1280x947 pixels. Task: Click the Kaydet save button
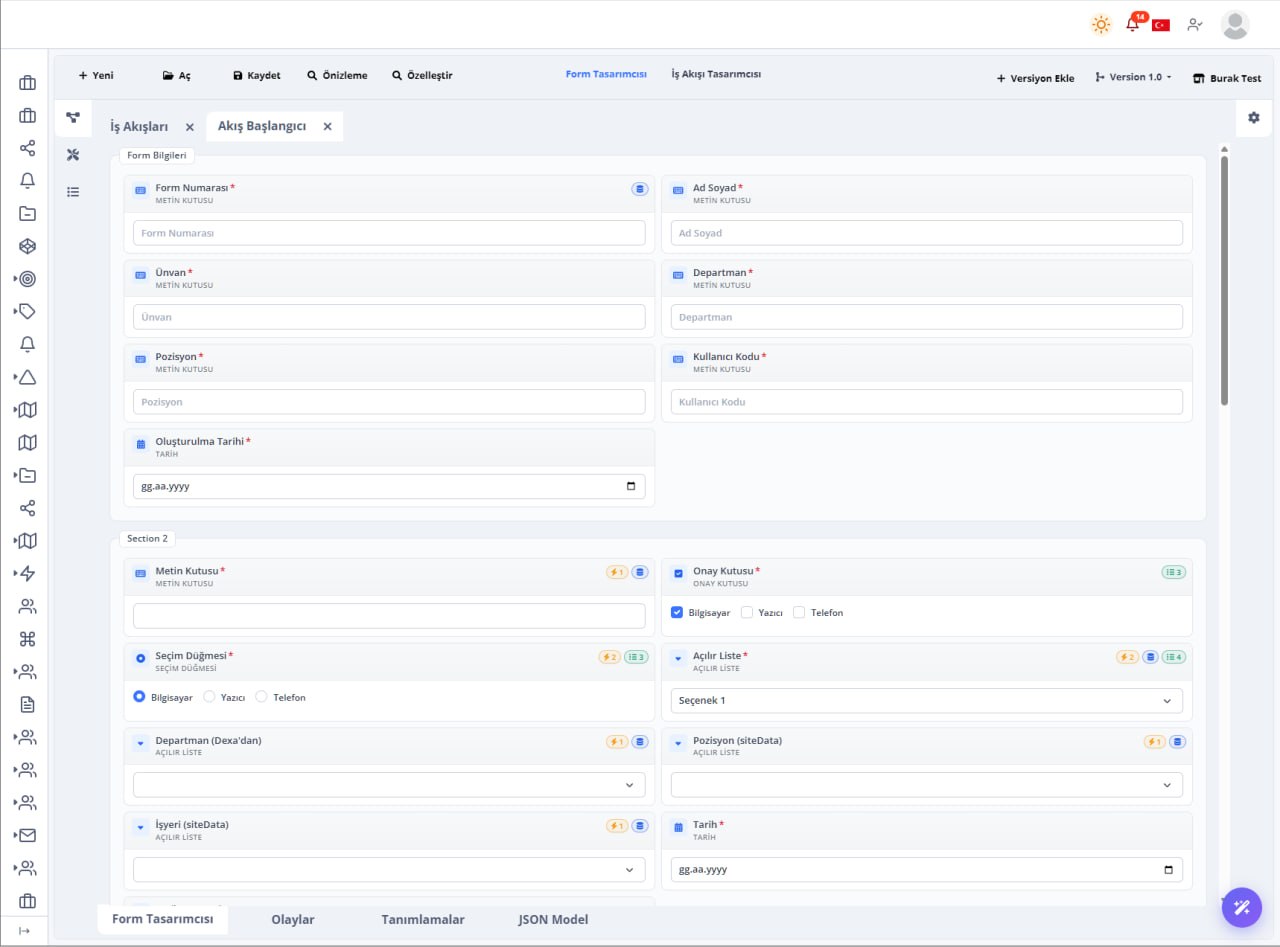coord(257,75)
